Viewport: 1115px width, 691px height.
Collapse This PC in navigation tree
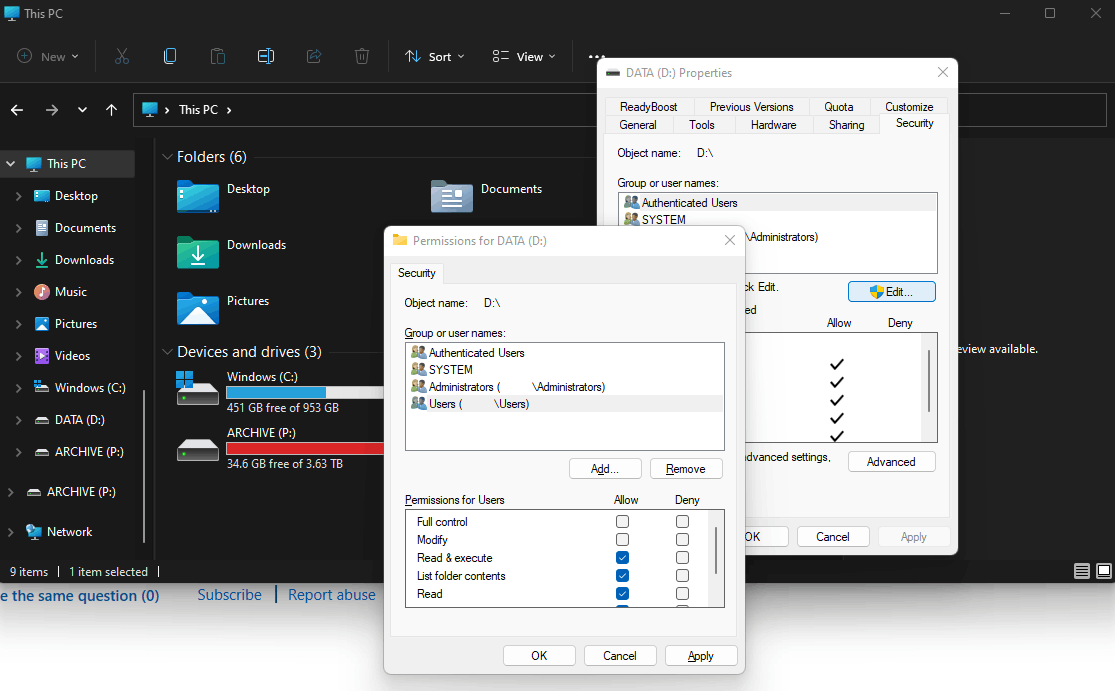coord(11,164)
